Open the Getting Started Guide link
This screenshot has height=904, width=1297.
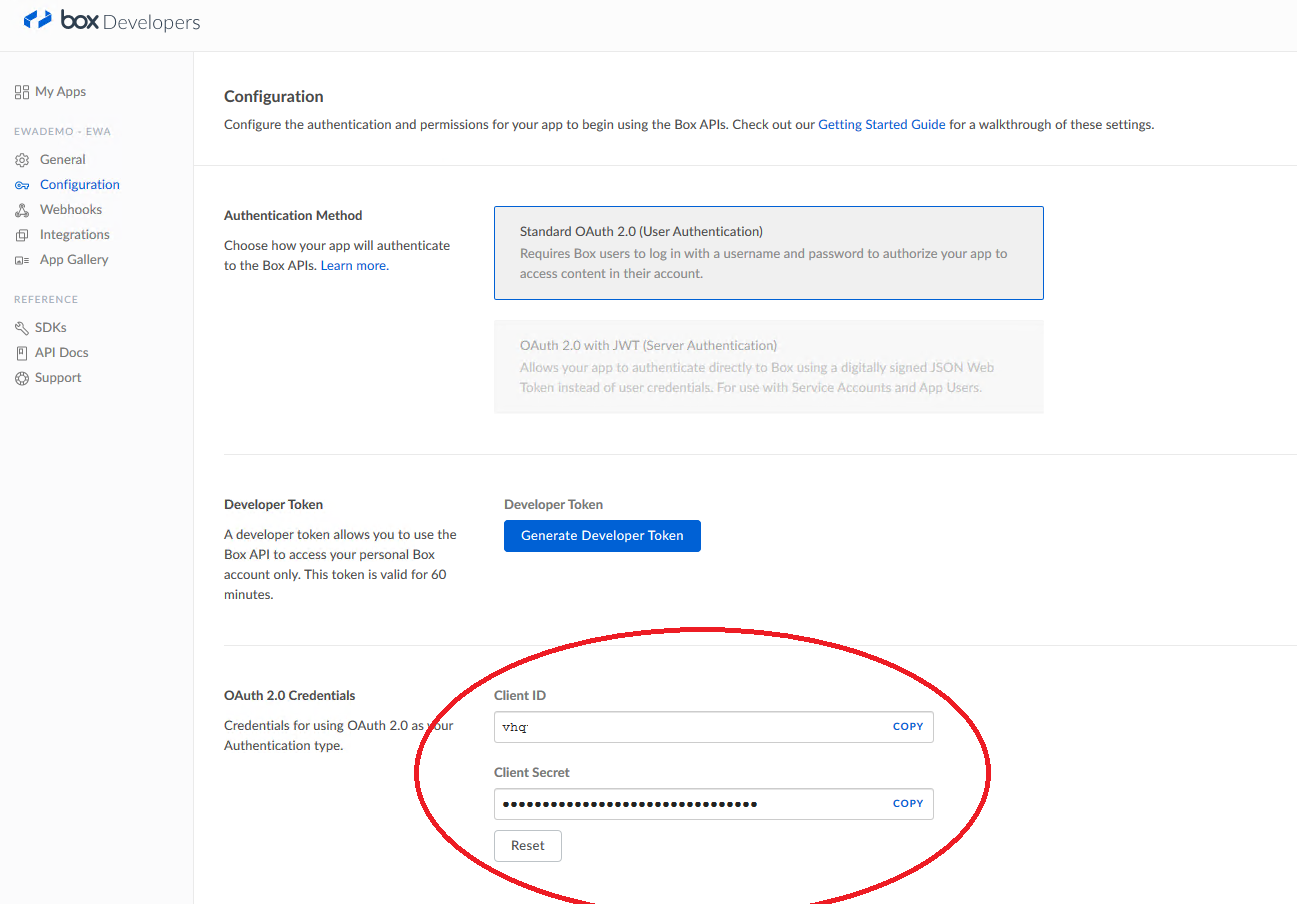pyautogui.click(x=881, y=125)
